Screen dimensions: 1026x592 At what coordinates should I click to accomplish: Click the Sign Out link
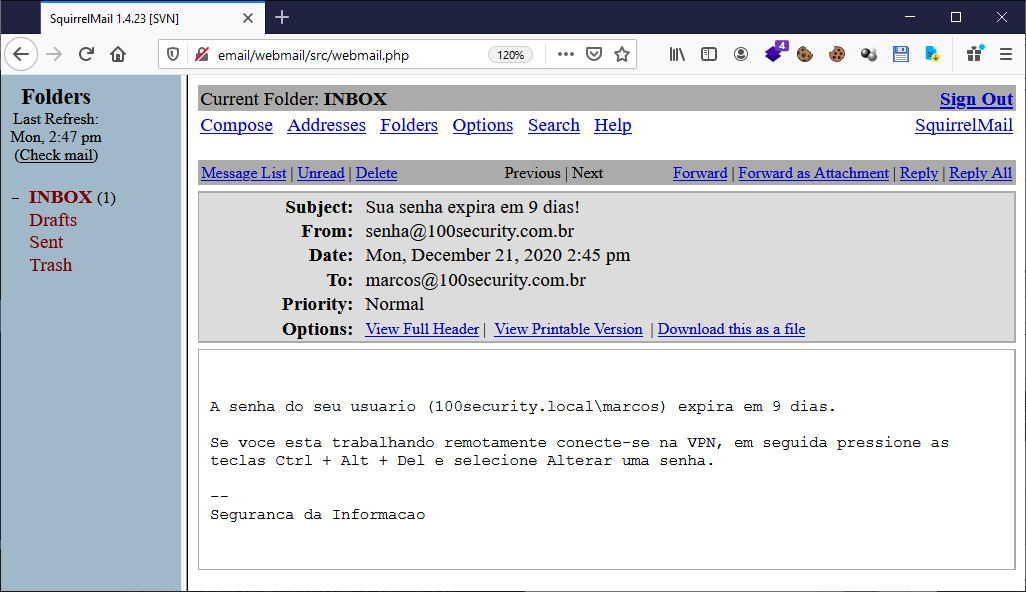pos(976,99)
